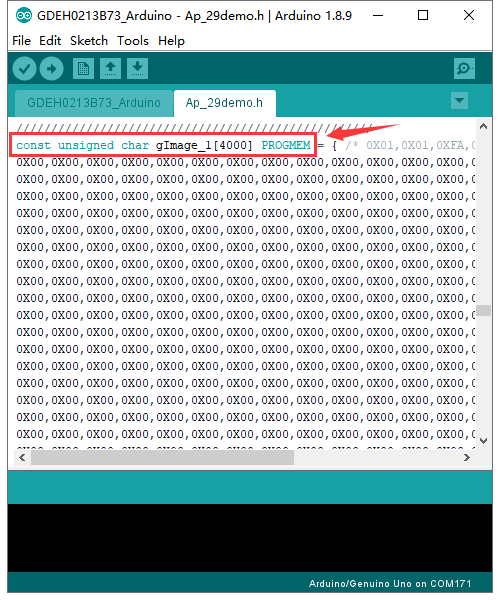
Task: Click the Arduino logo in title bar
Action: point(24,16)
